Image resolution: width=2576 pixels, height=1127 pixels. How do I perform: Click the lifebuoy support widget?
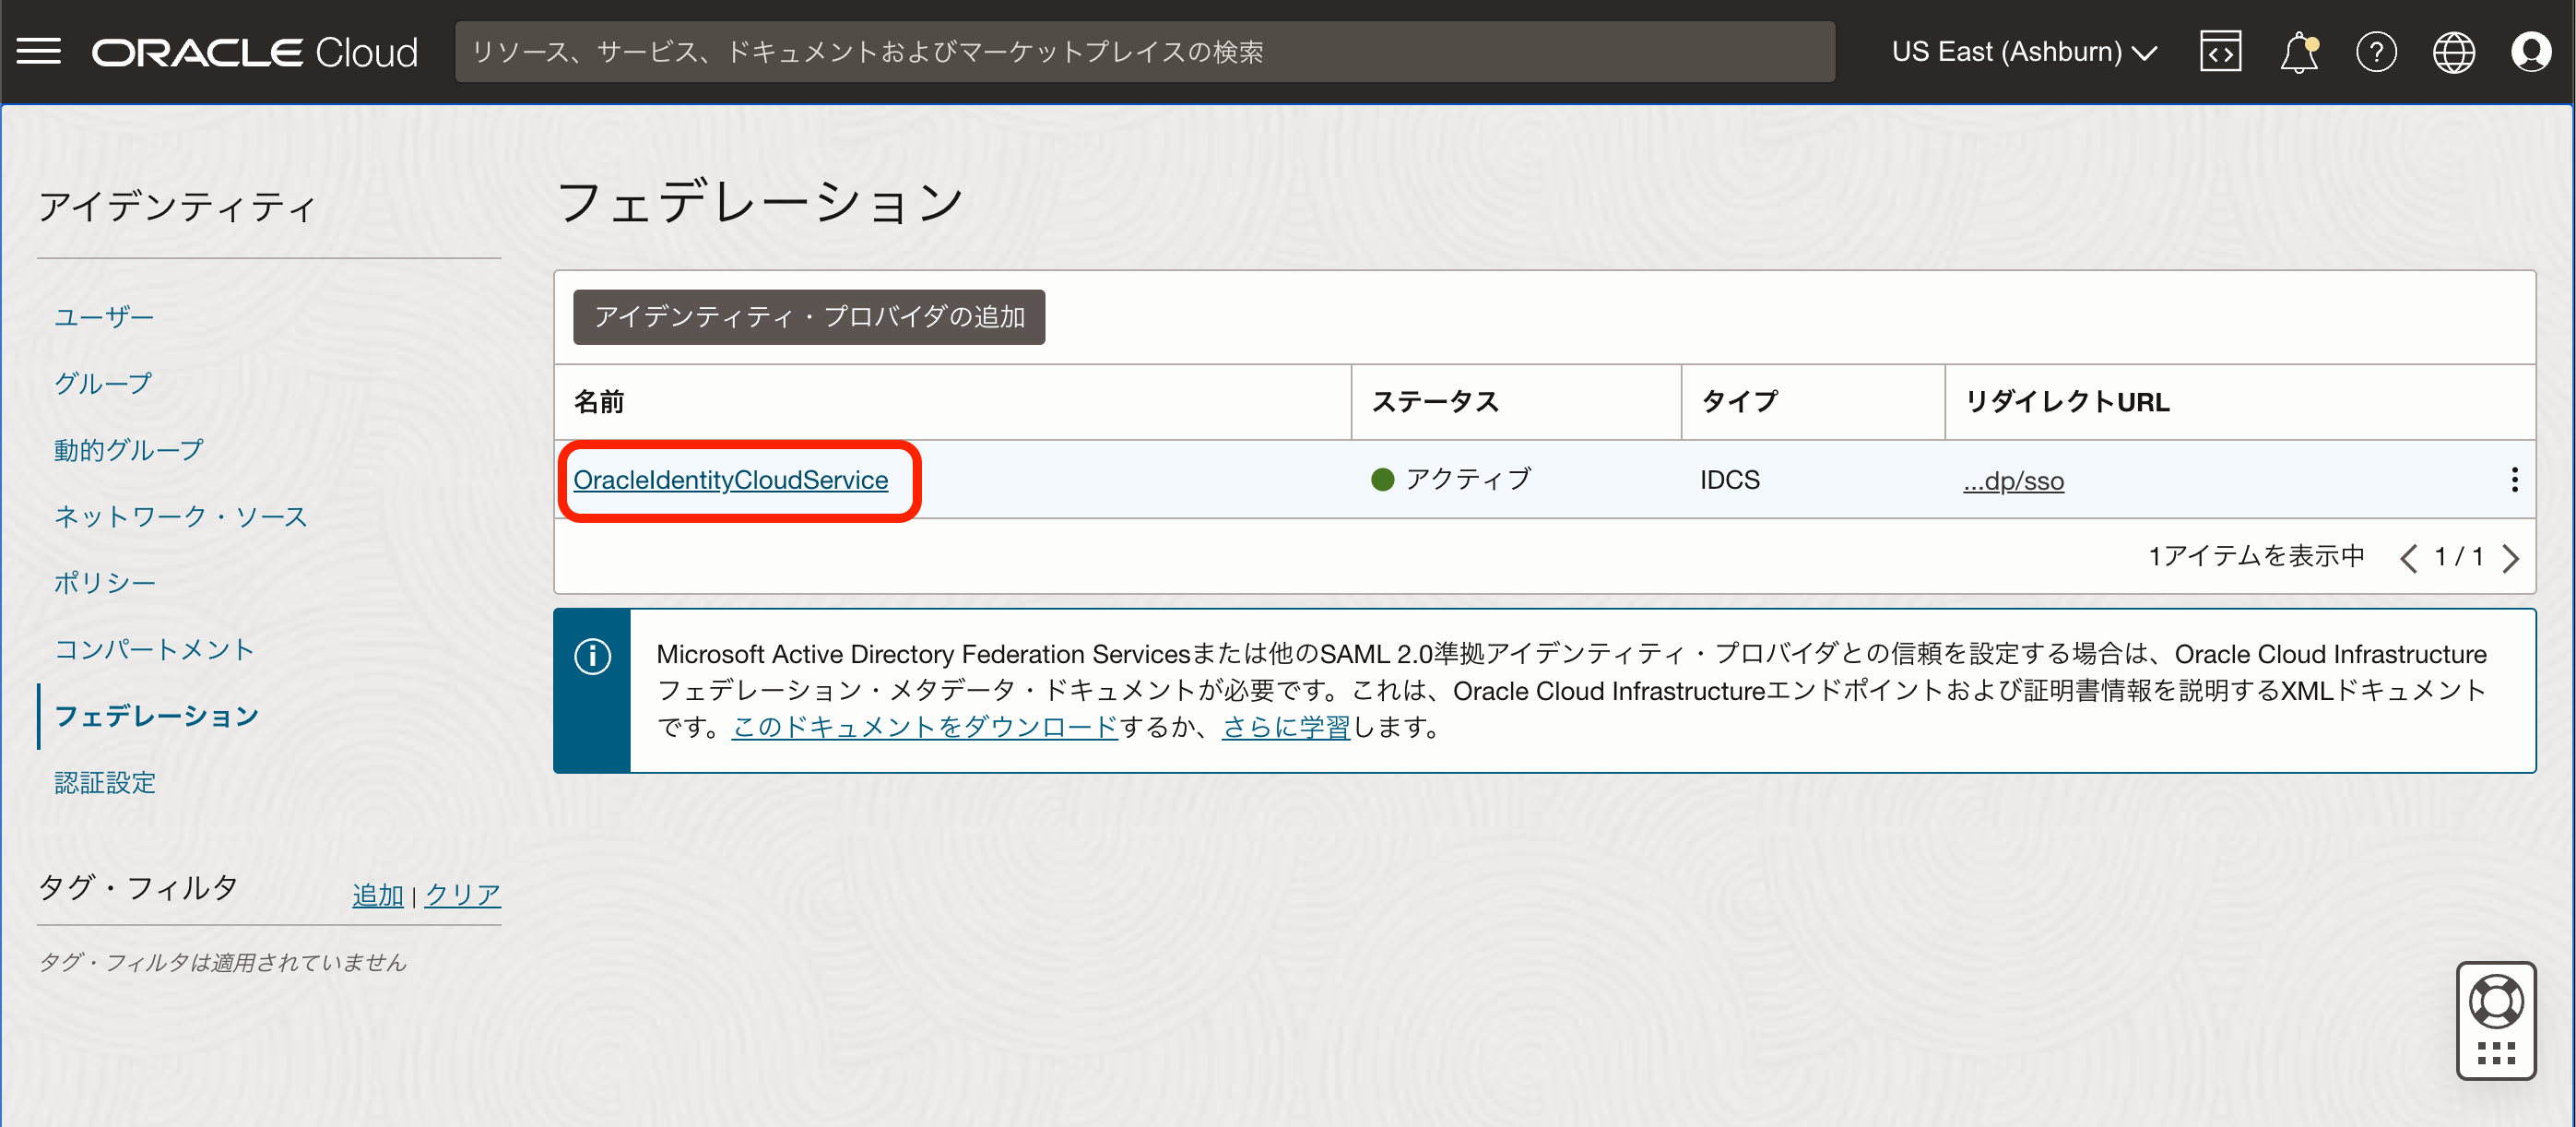tap(2496, 1003)
